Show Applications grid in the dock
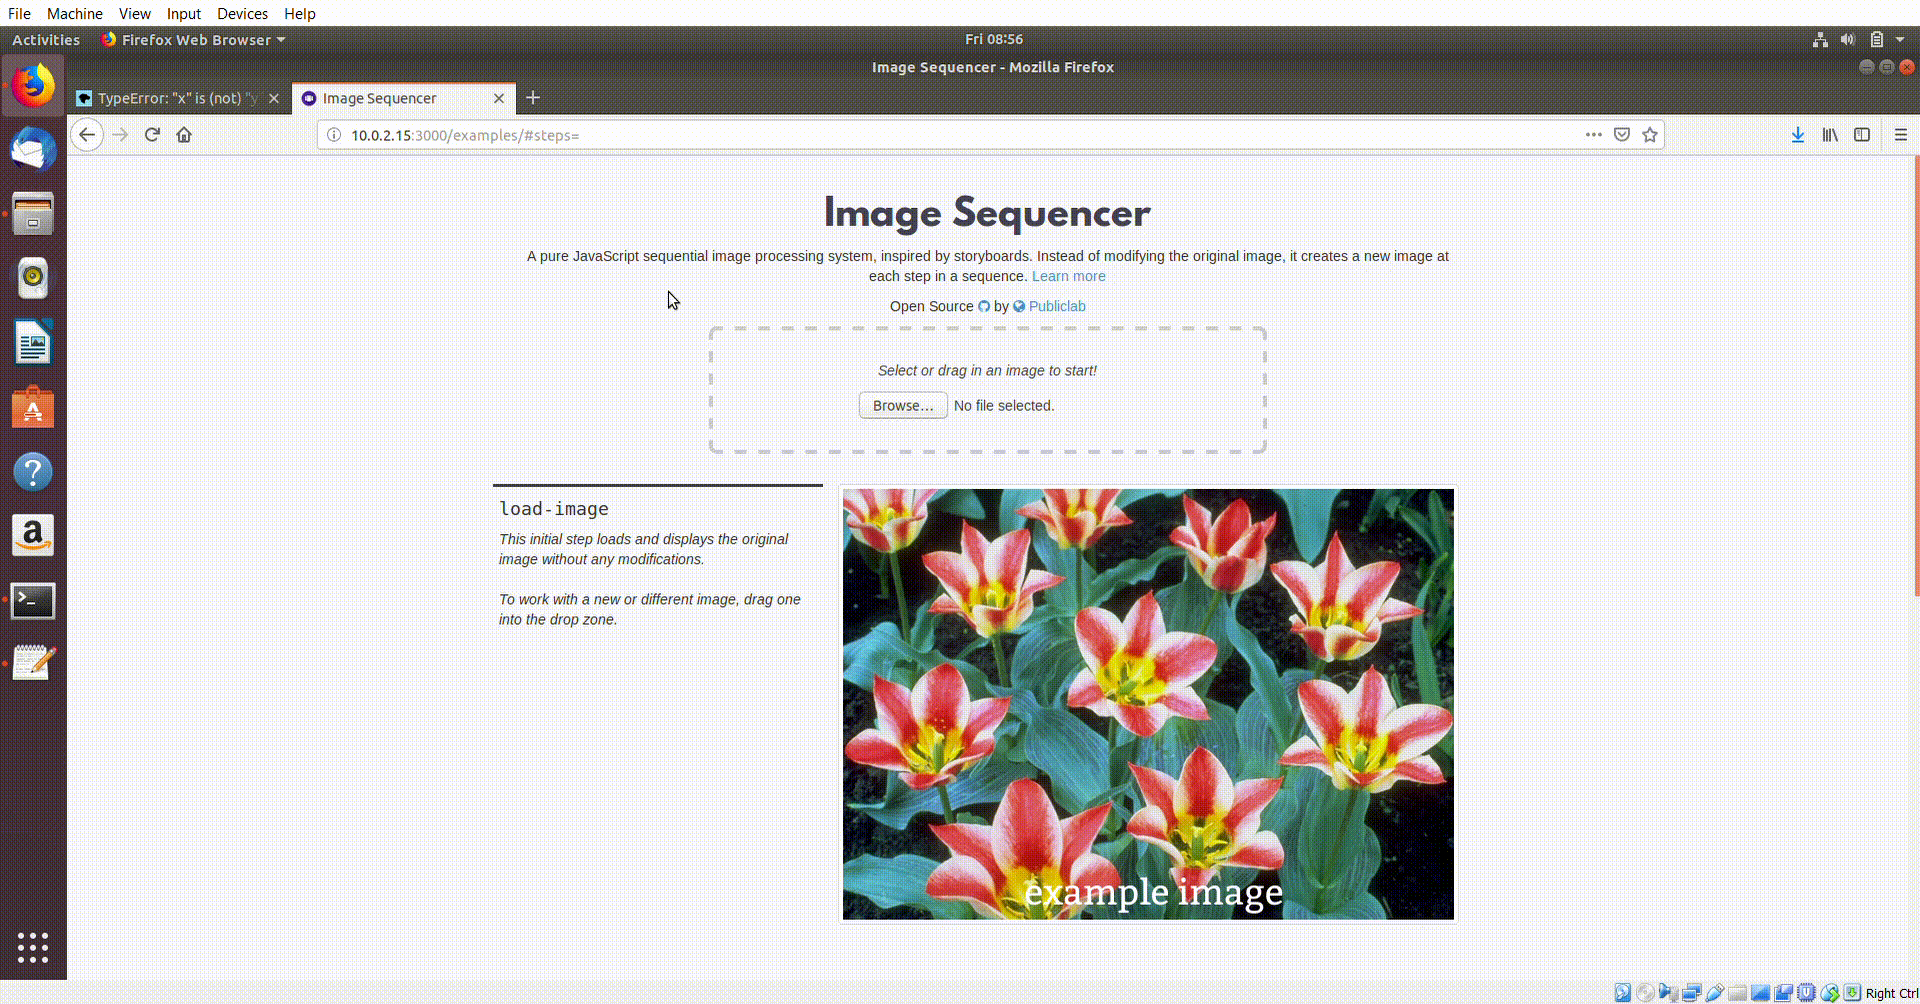The width and height of the screenshot is (1920, 1004). (33, 947)
